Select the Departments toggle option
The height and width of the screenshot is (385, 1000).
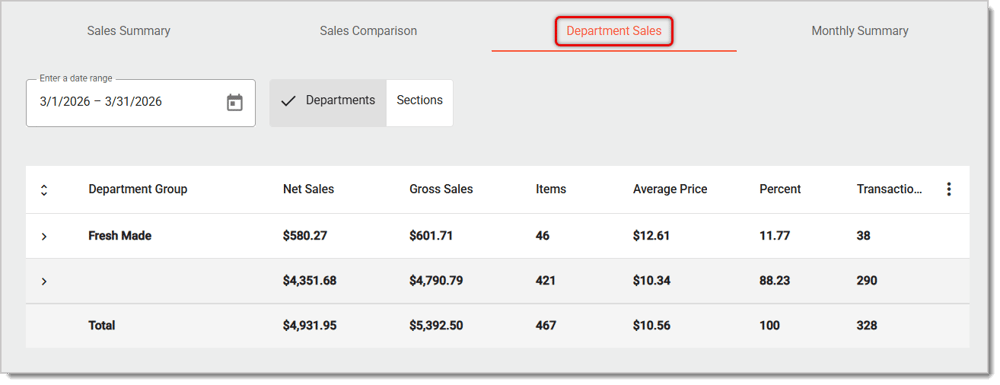(x=328, y=103)
